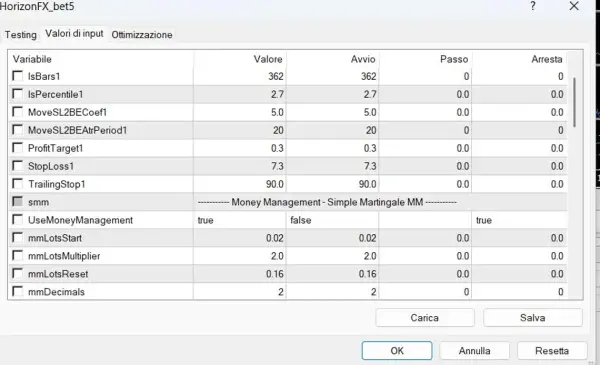
Task: Click the Passo column header
Action: 425,59
